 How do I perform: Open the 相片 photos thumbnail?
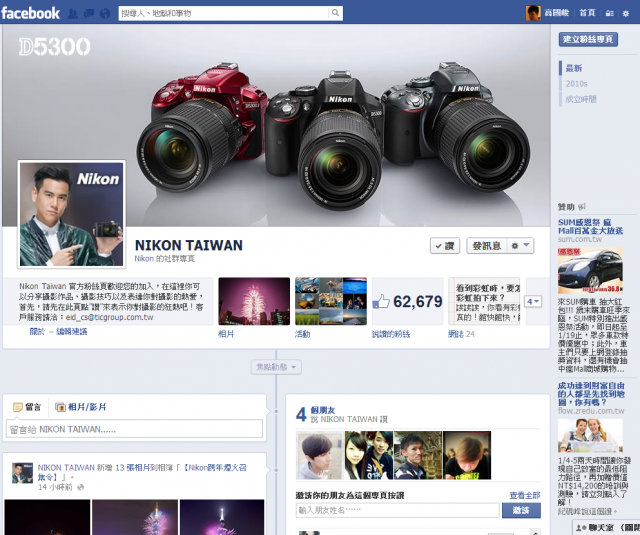(254, 301)
